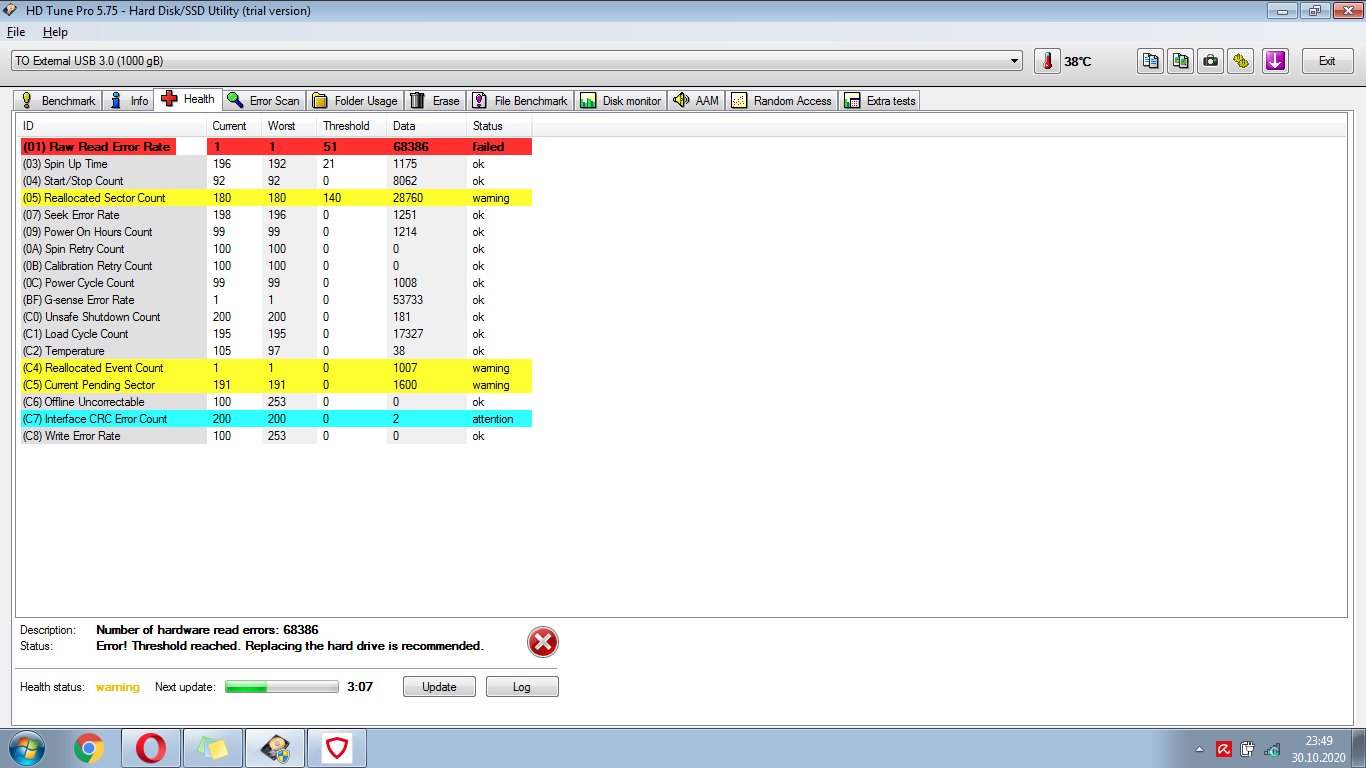
Task: Go to the Error Scan tab
Action: (x=263, y=100)
